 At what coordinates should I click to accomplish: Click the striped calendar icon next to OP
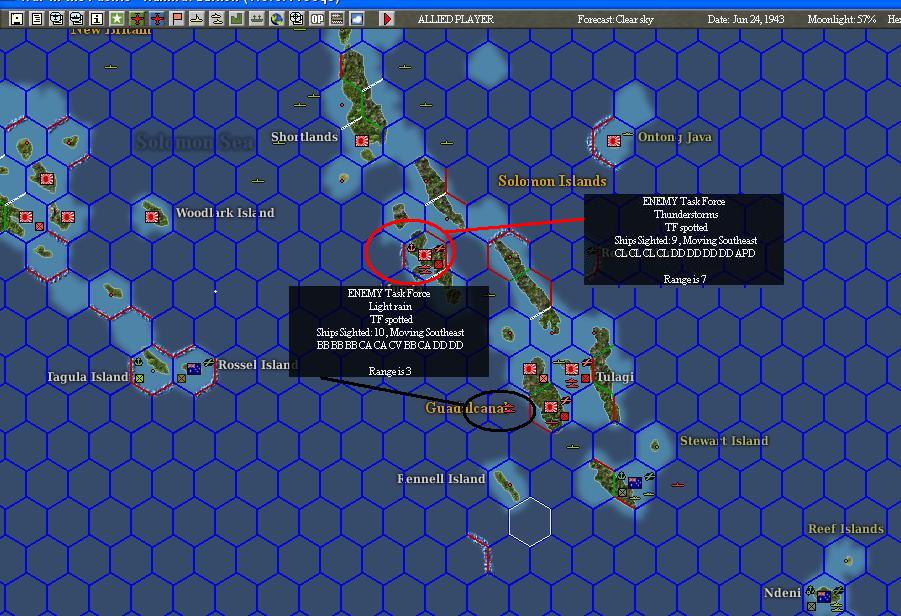[x=337, y=19]
